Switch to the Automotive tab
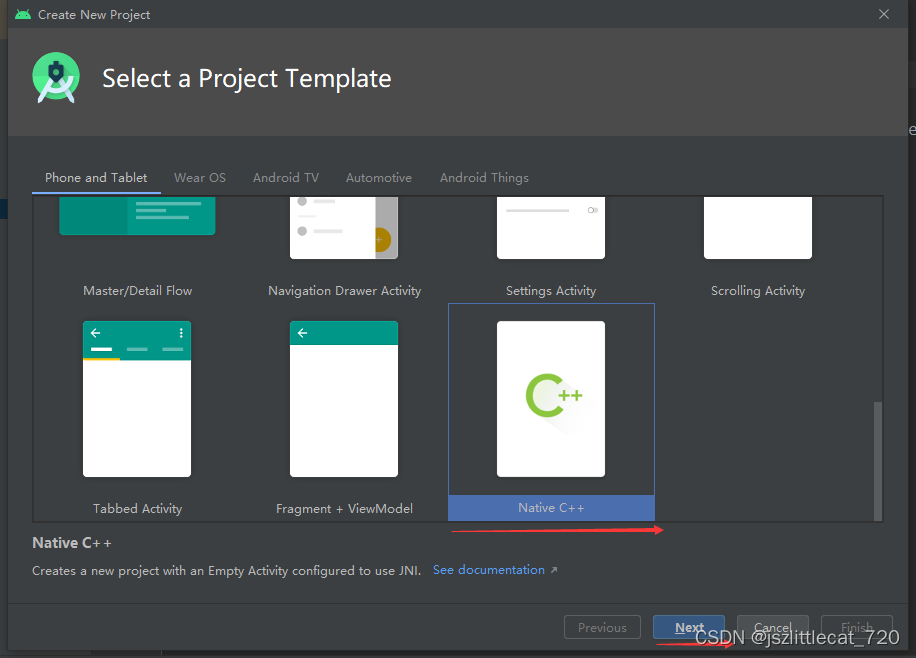Image resolution: width=916 pixels, height=658 pixels. 379,178
